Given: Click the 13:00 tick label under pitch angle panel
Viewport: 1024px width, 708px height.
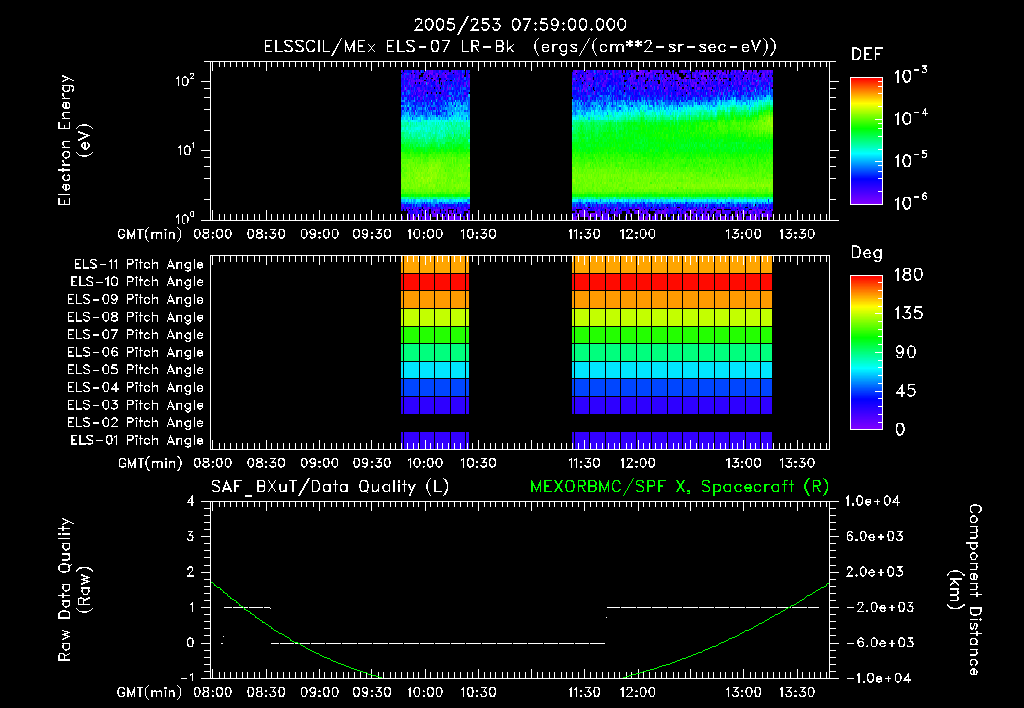Looking at the screenshot, I should (x=743, y=464).
